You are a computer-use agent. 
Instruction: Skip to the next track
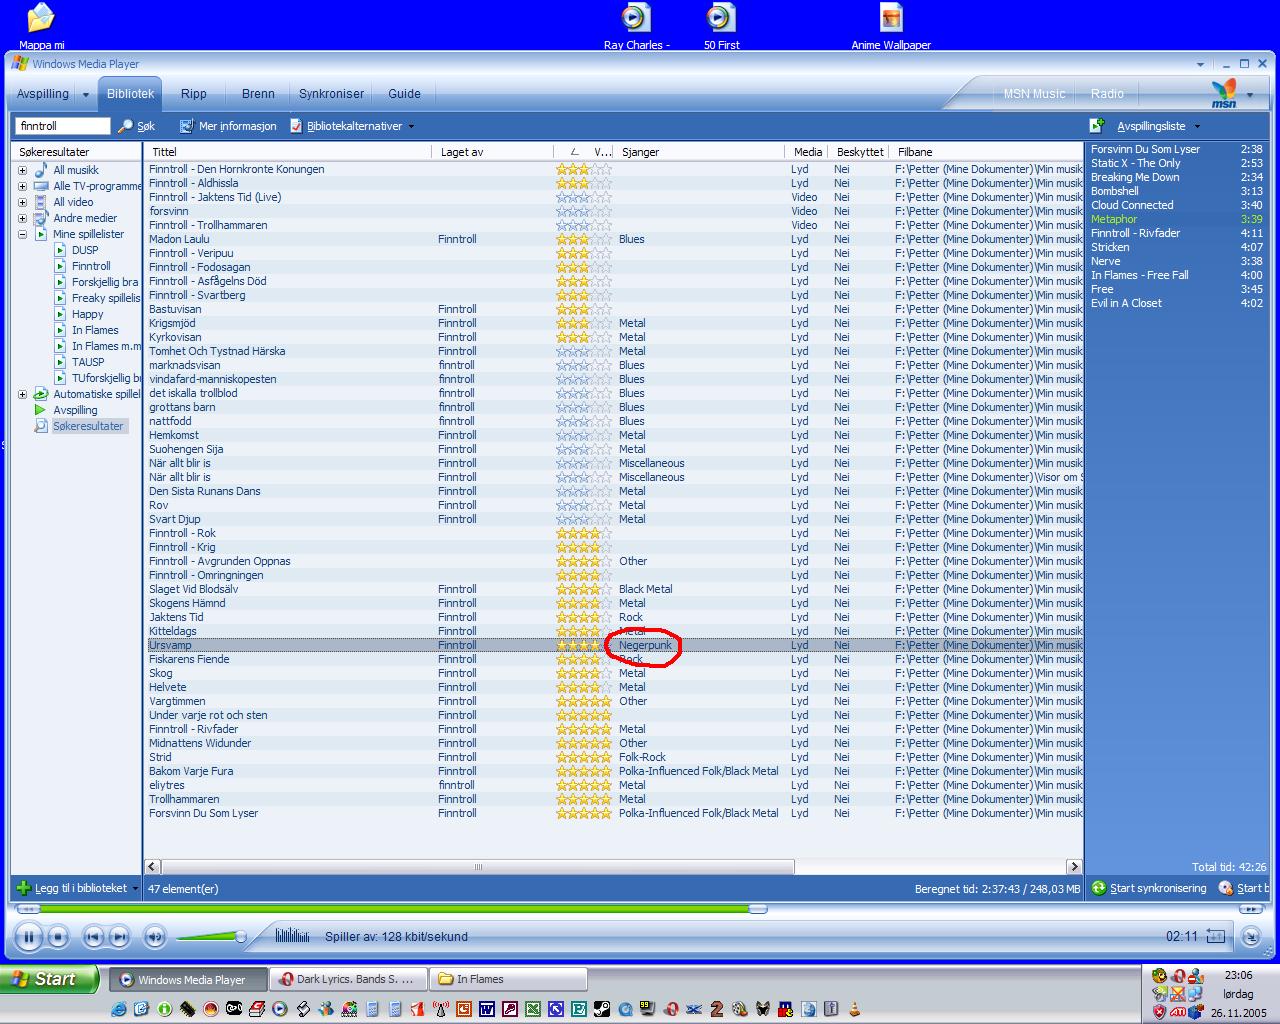pos(119,937)
